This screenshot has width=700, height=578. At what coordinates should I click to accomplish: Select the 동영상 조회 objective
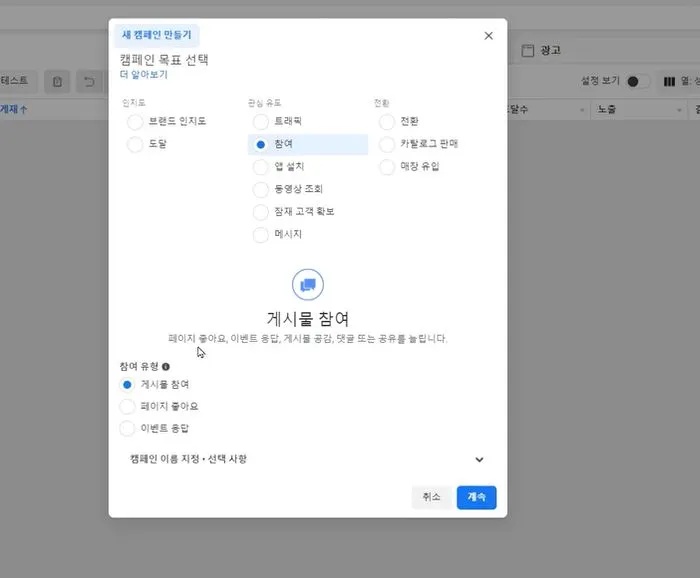[x=261, y=189]
